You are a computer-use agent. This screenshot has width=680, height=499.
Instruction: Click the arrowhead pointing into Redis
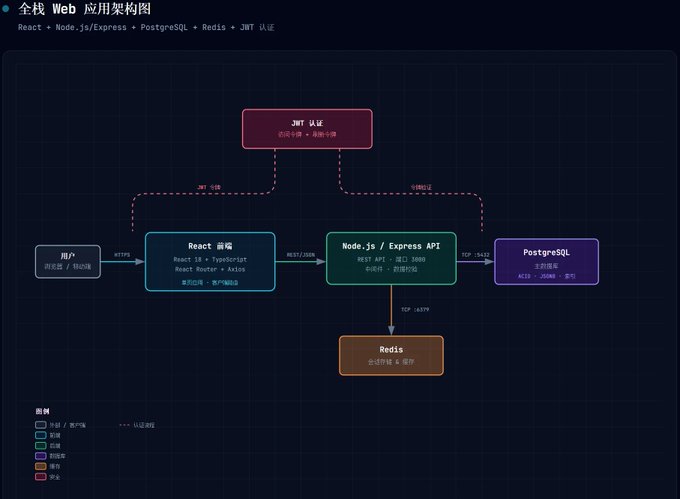[x=391, y=330]
